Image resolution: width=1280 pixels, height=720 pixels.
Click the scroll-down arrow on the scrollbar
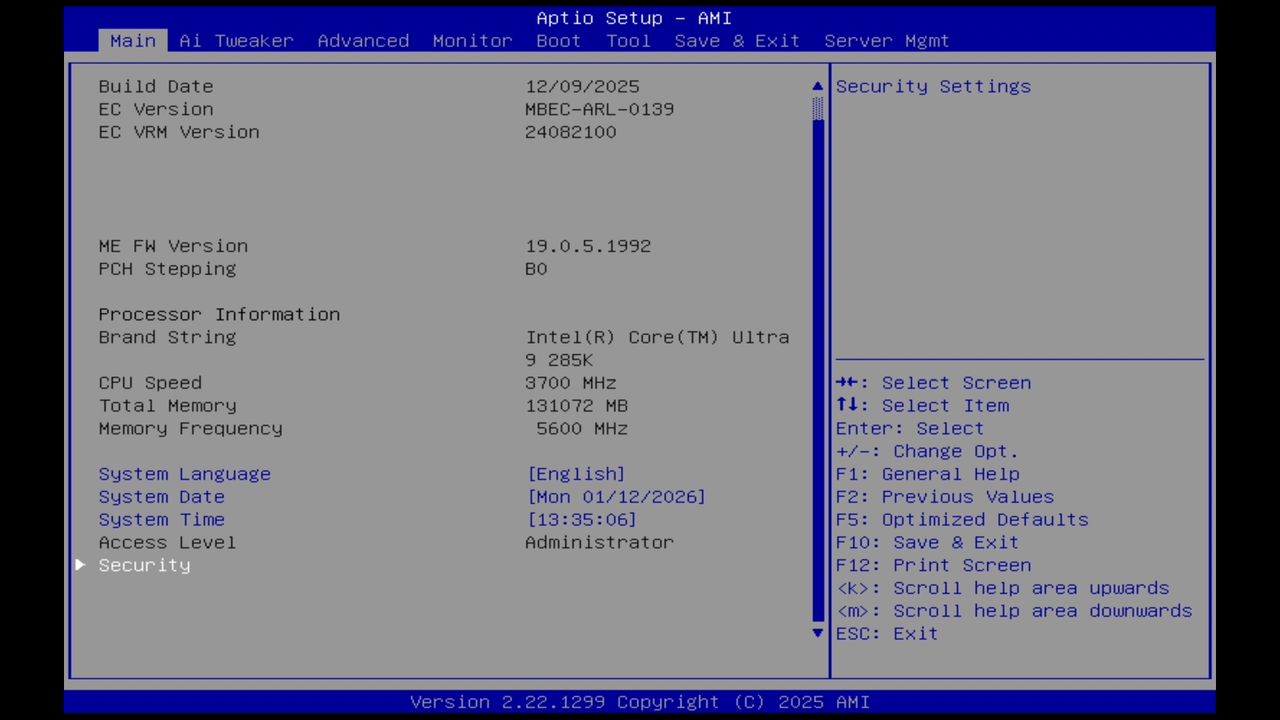(x=817, y=633)
